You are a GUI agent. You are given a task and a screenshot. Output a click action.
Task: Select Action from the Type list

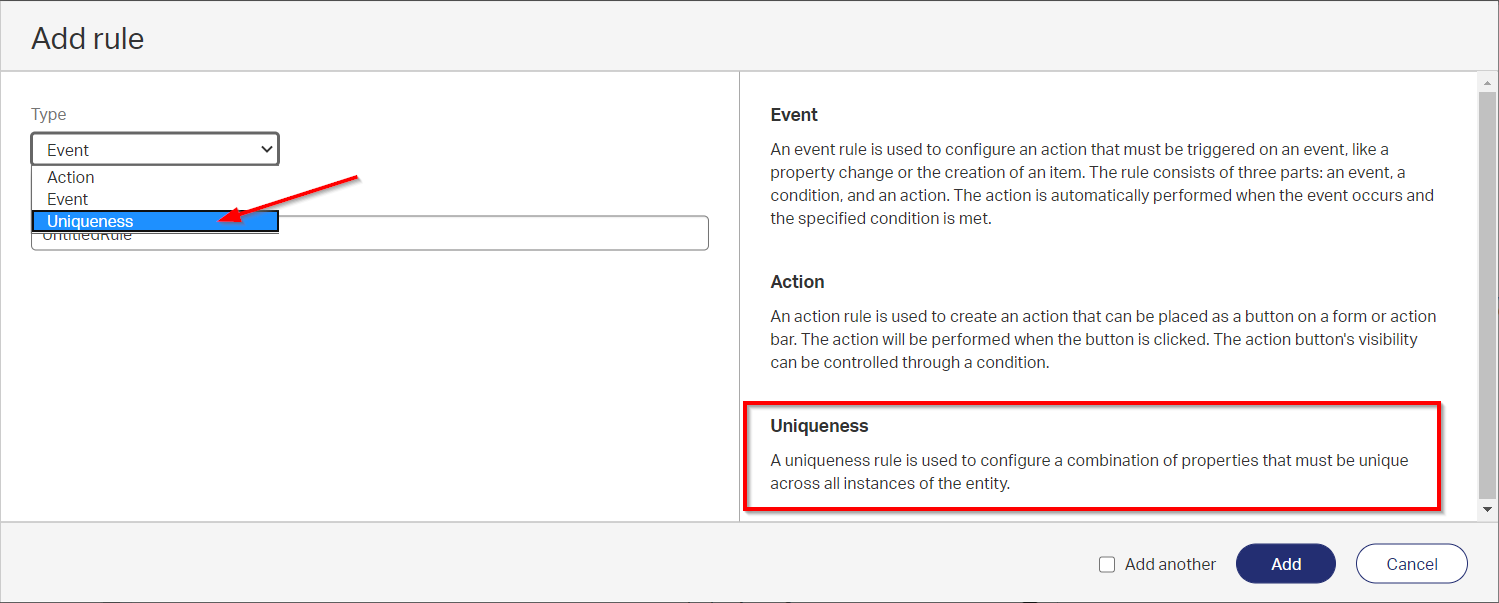pyautogui.click(x=71, y=177)
